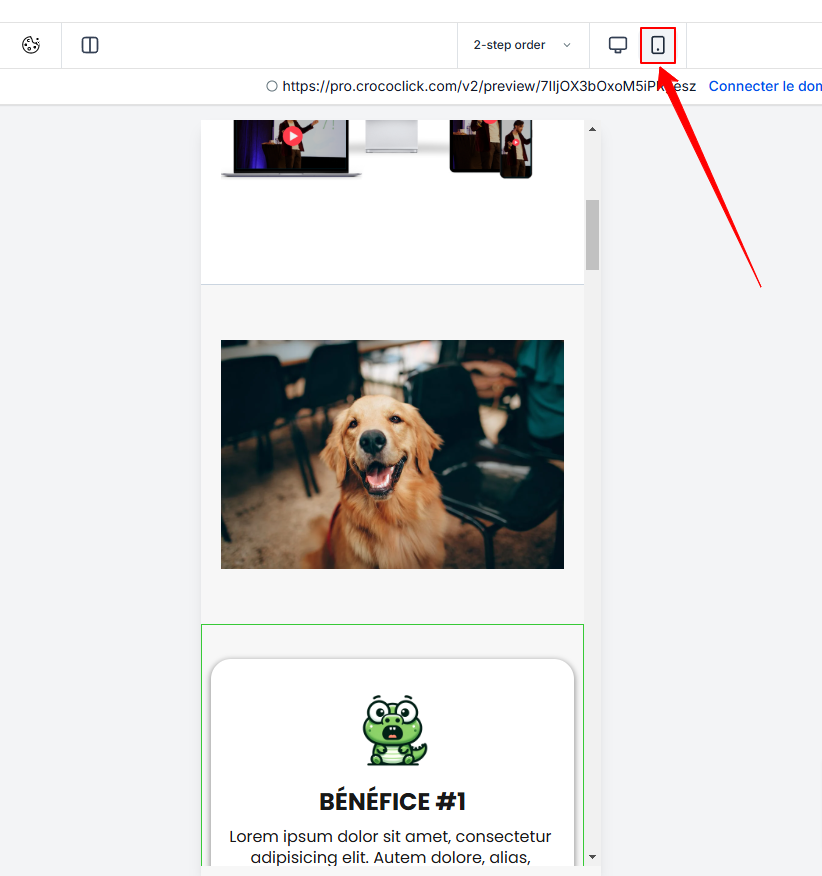Select the BÉNÉFICE #1 heading
The height and width of the screenshot is (876, 822).
point(392,802)
